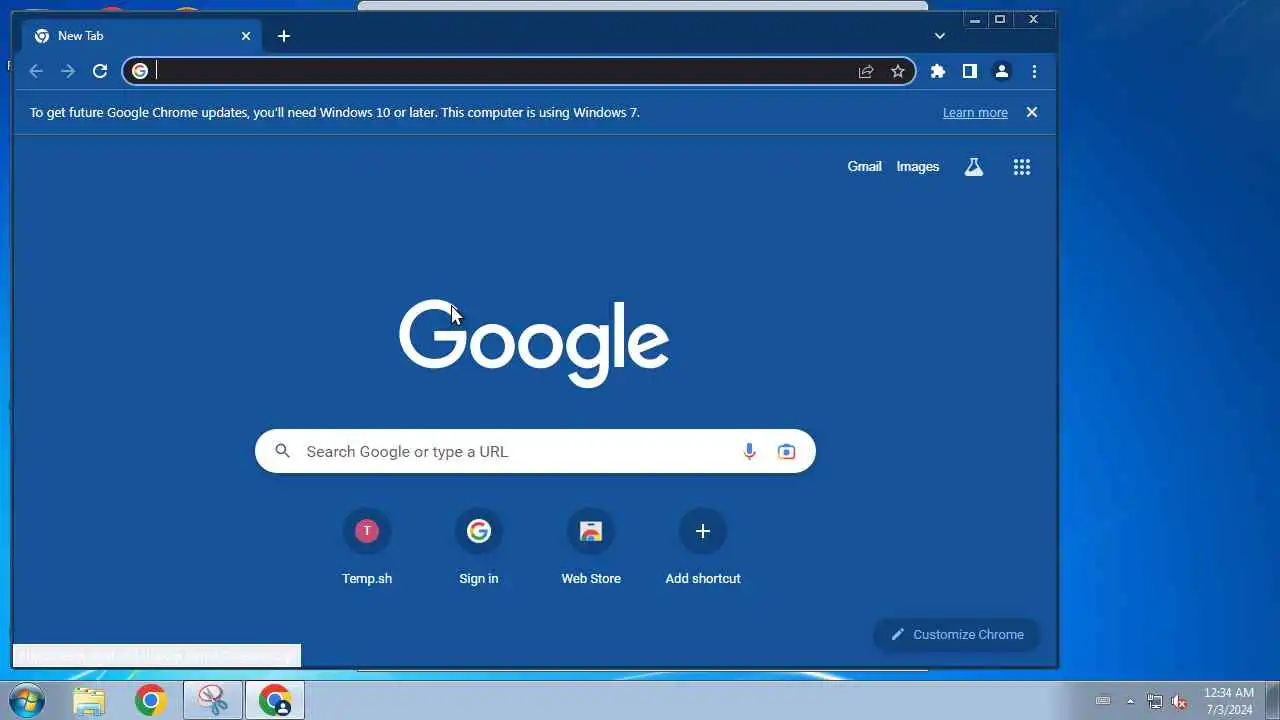Click the Show desktop strip
The image size is (1280, 720).
tap(1272, 701)
